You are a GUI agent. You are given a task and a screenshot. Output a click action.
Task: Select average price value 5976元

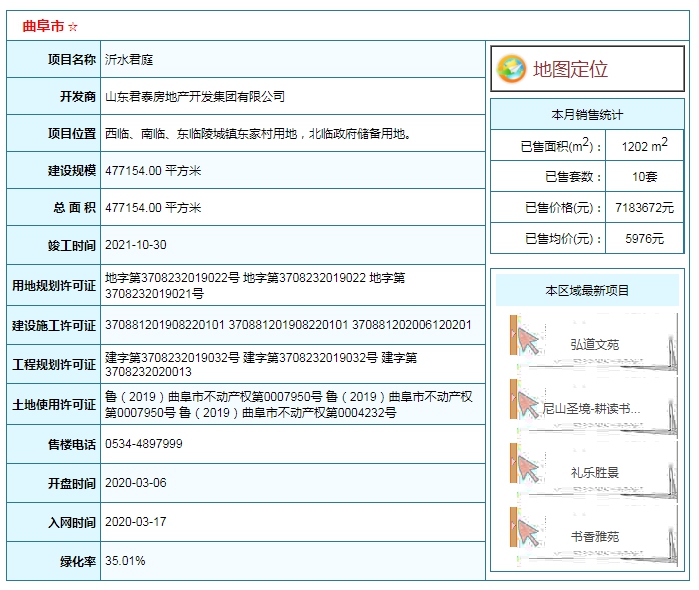click(644, 239)
